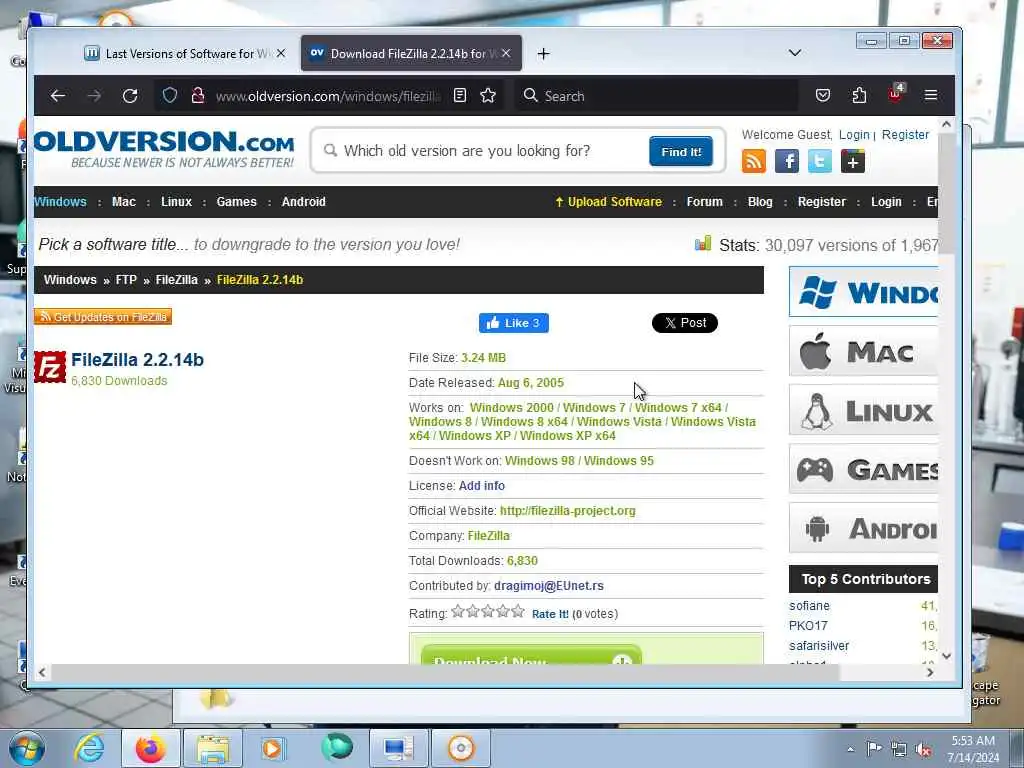1024x768 pixels.
Task: Click the Facebook Like button
Action: click(x=514, y=323)
